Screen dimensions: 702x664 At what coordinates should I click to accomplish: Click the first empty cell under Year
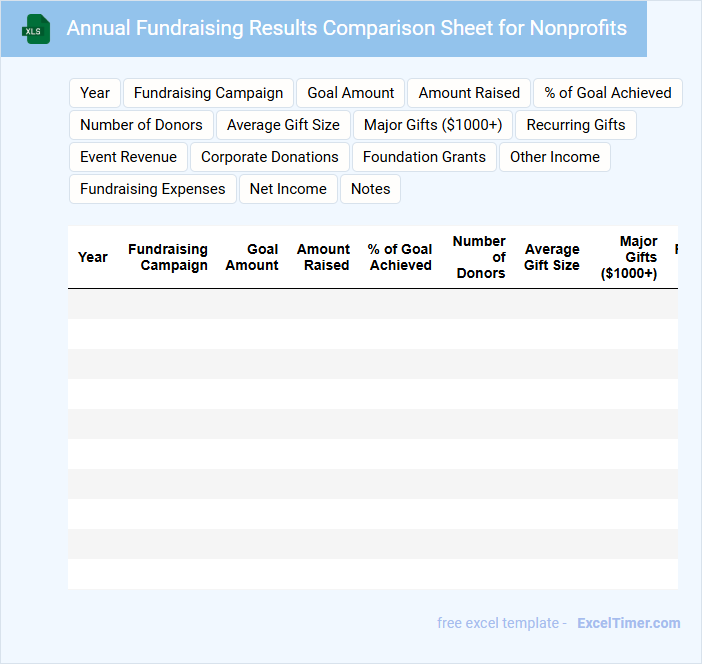(93, 304)
